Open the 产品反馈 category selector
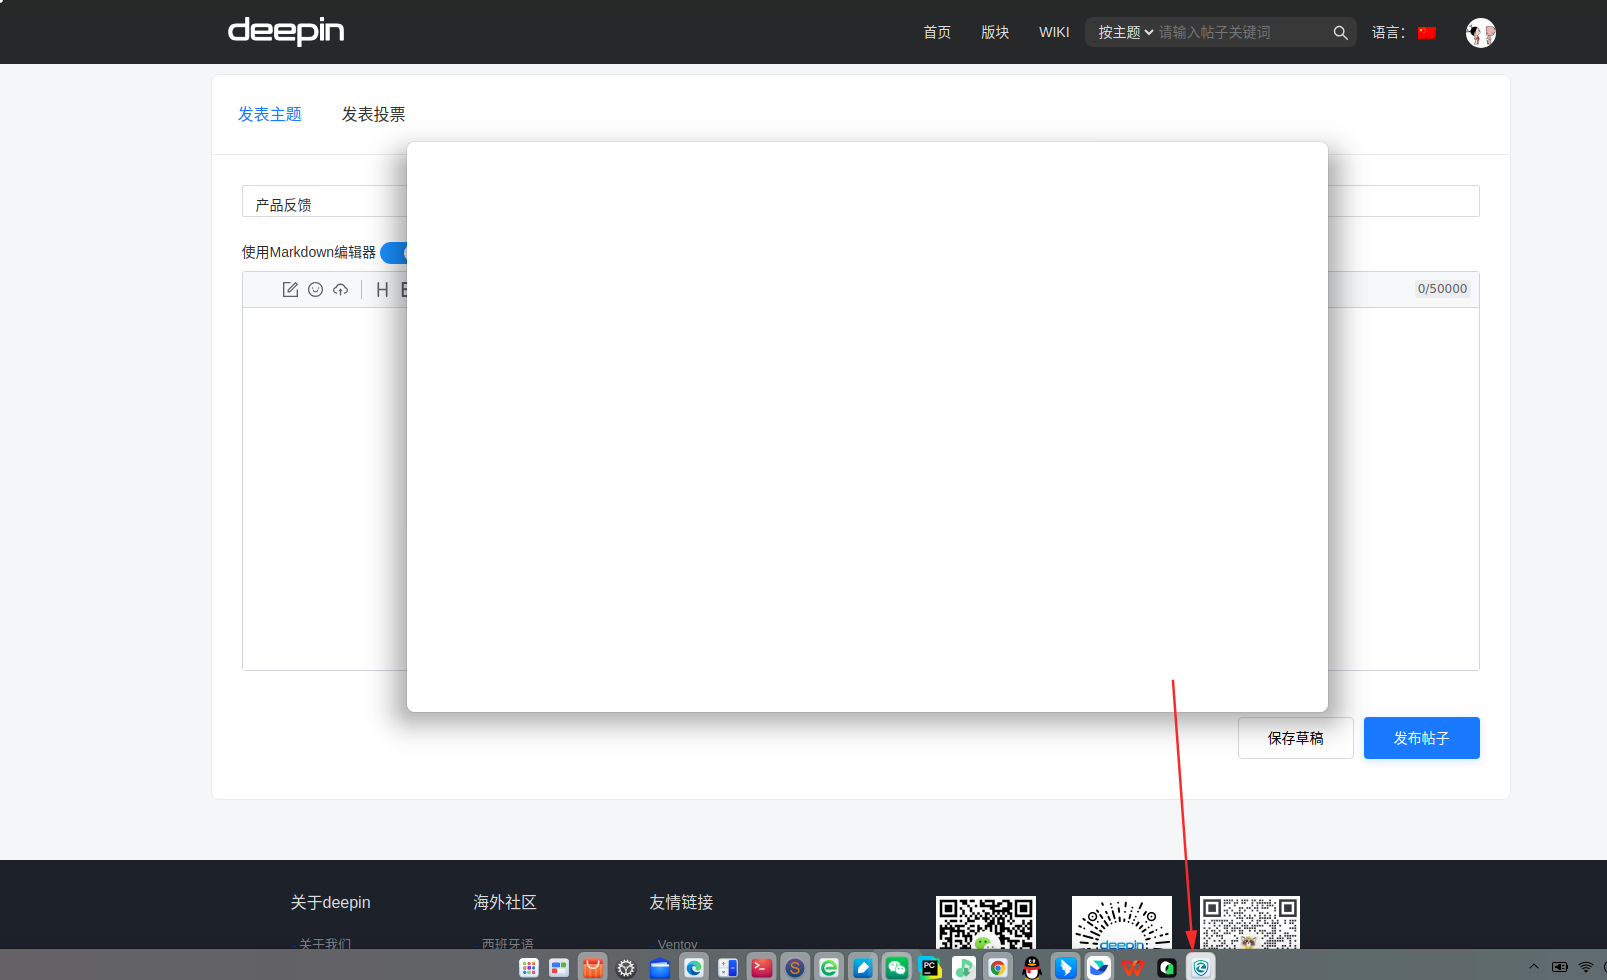 [325, 201]
